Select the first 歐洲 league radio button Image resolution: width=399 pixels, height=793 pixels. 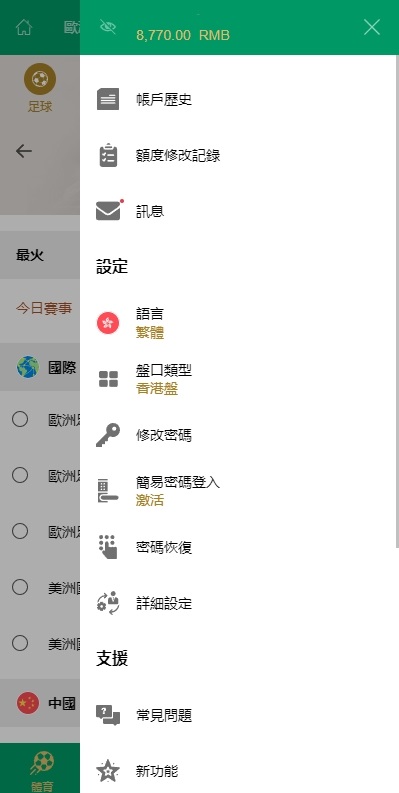tap(20, 419)
